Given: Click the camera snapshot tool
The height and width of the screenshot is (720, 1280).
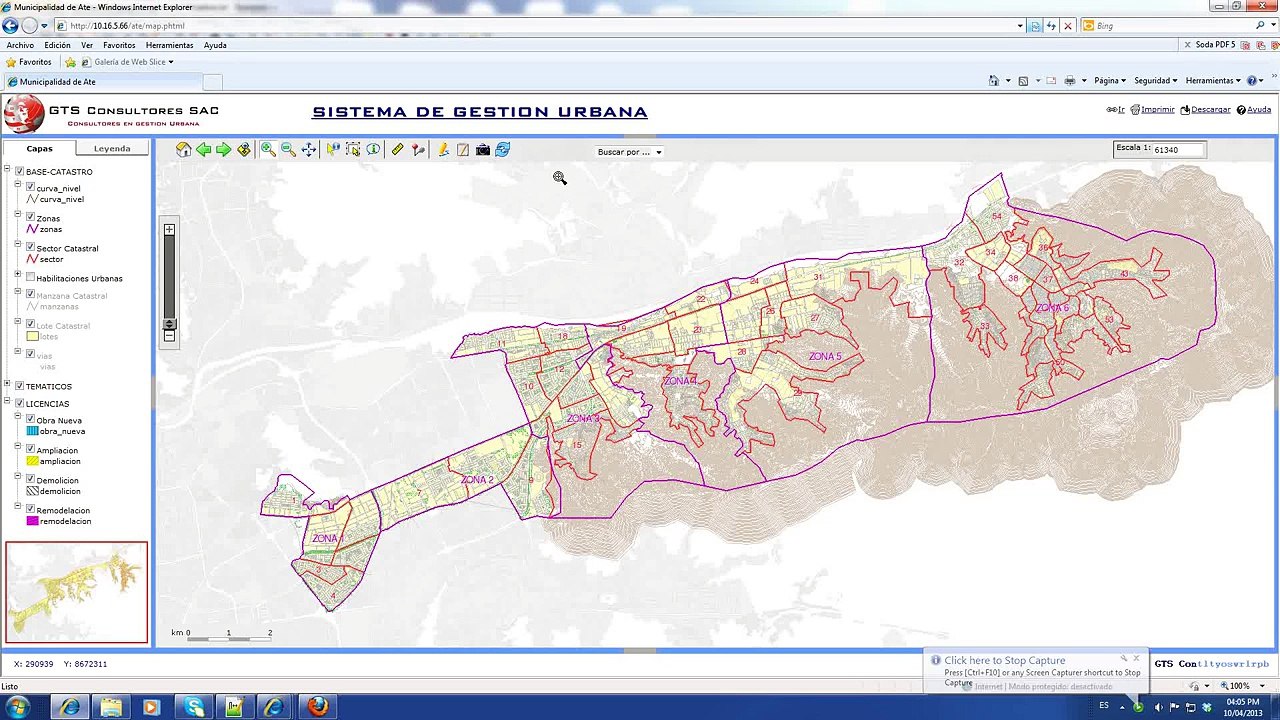Looking at the screenshot, I should (x=483, y=150).
